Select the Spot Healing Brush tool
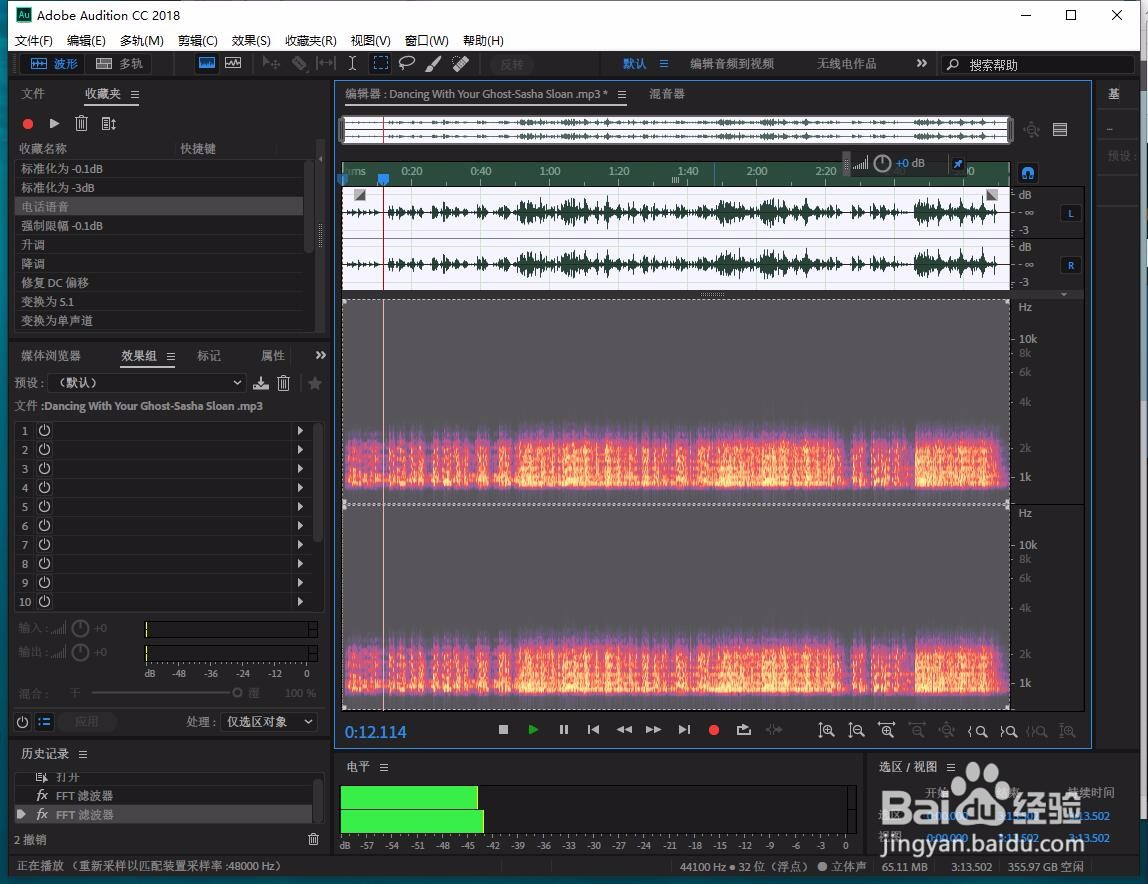The height and width of the screenshot is (884, 1148). click(x=461, y=64)
